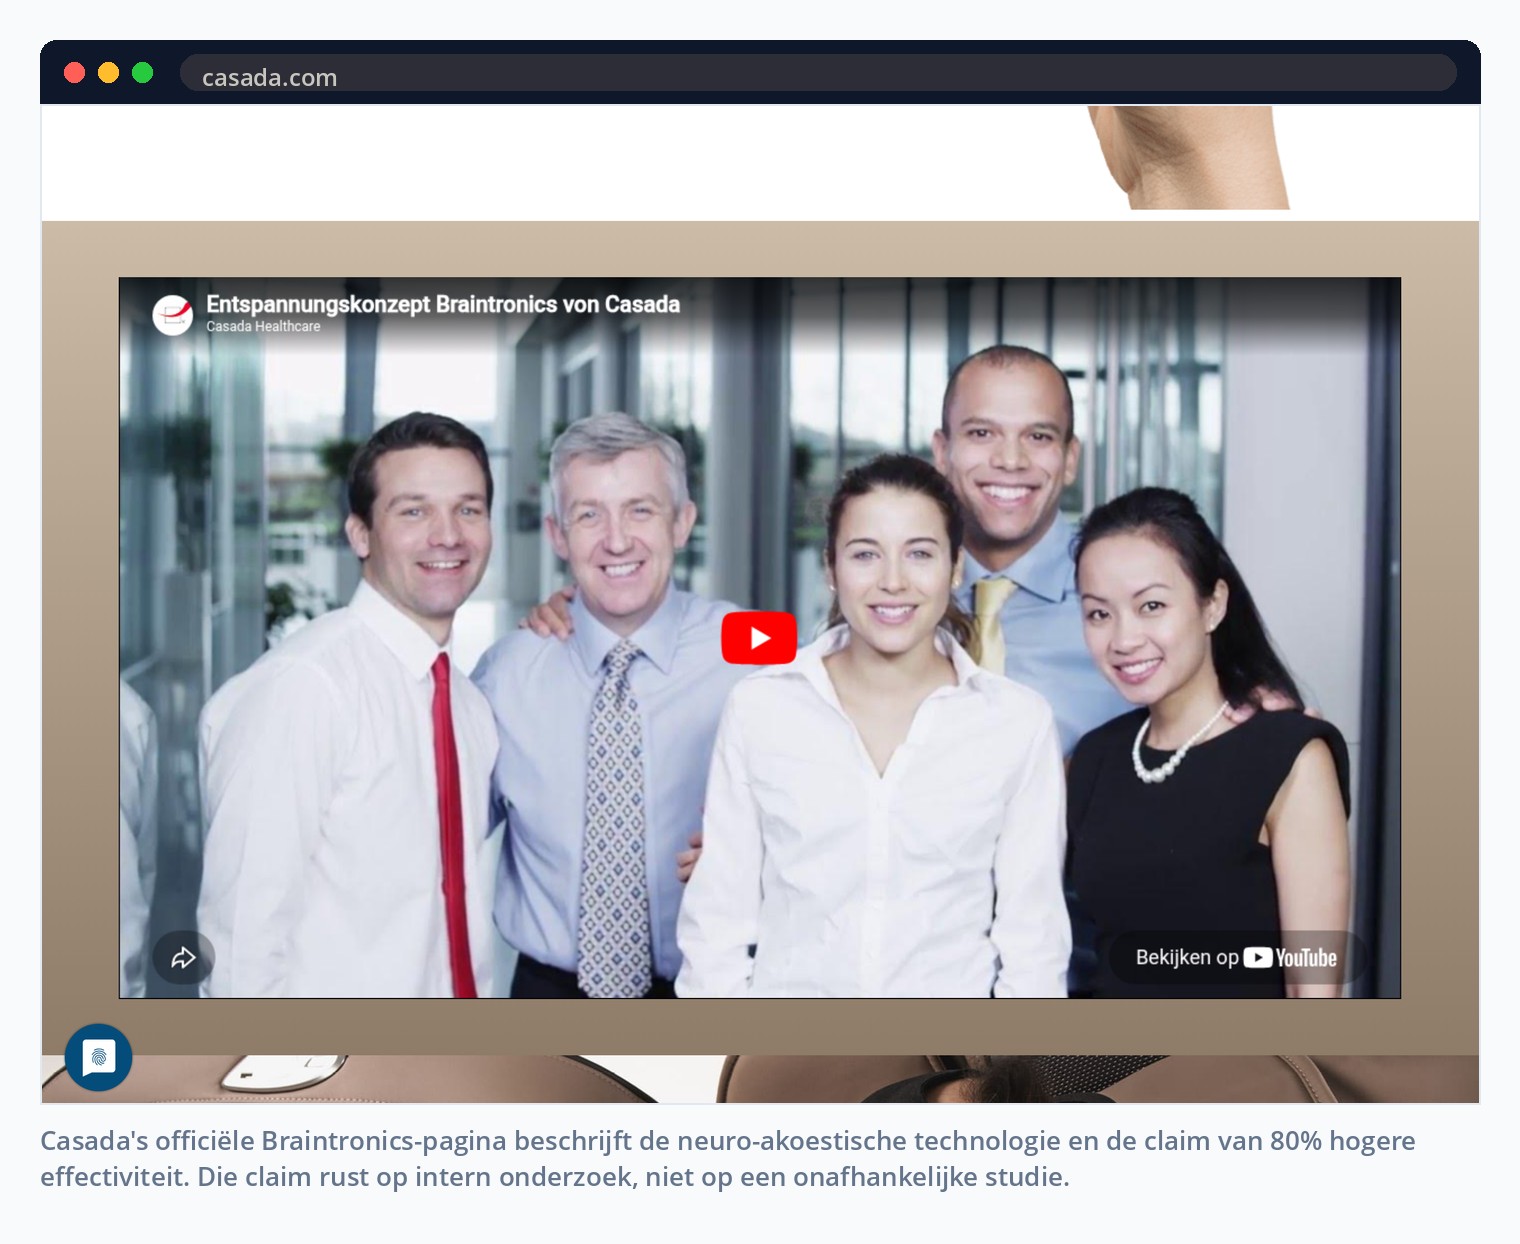Open video title 'Entspannungskonzept Braintronics von Casada'
Viewport: 1520px width, 1244px height.
(x=443, y=304)
